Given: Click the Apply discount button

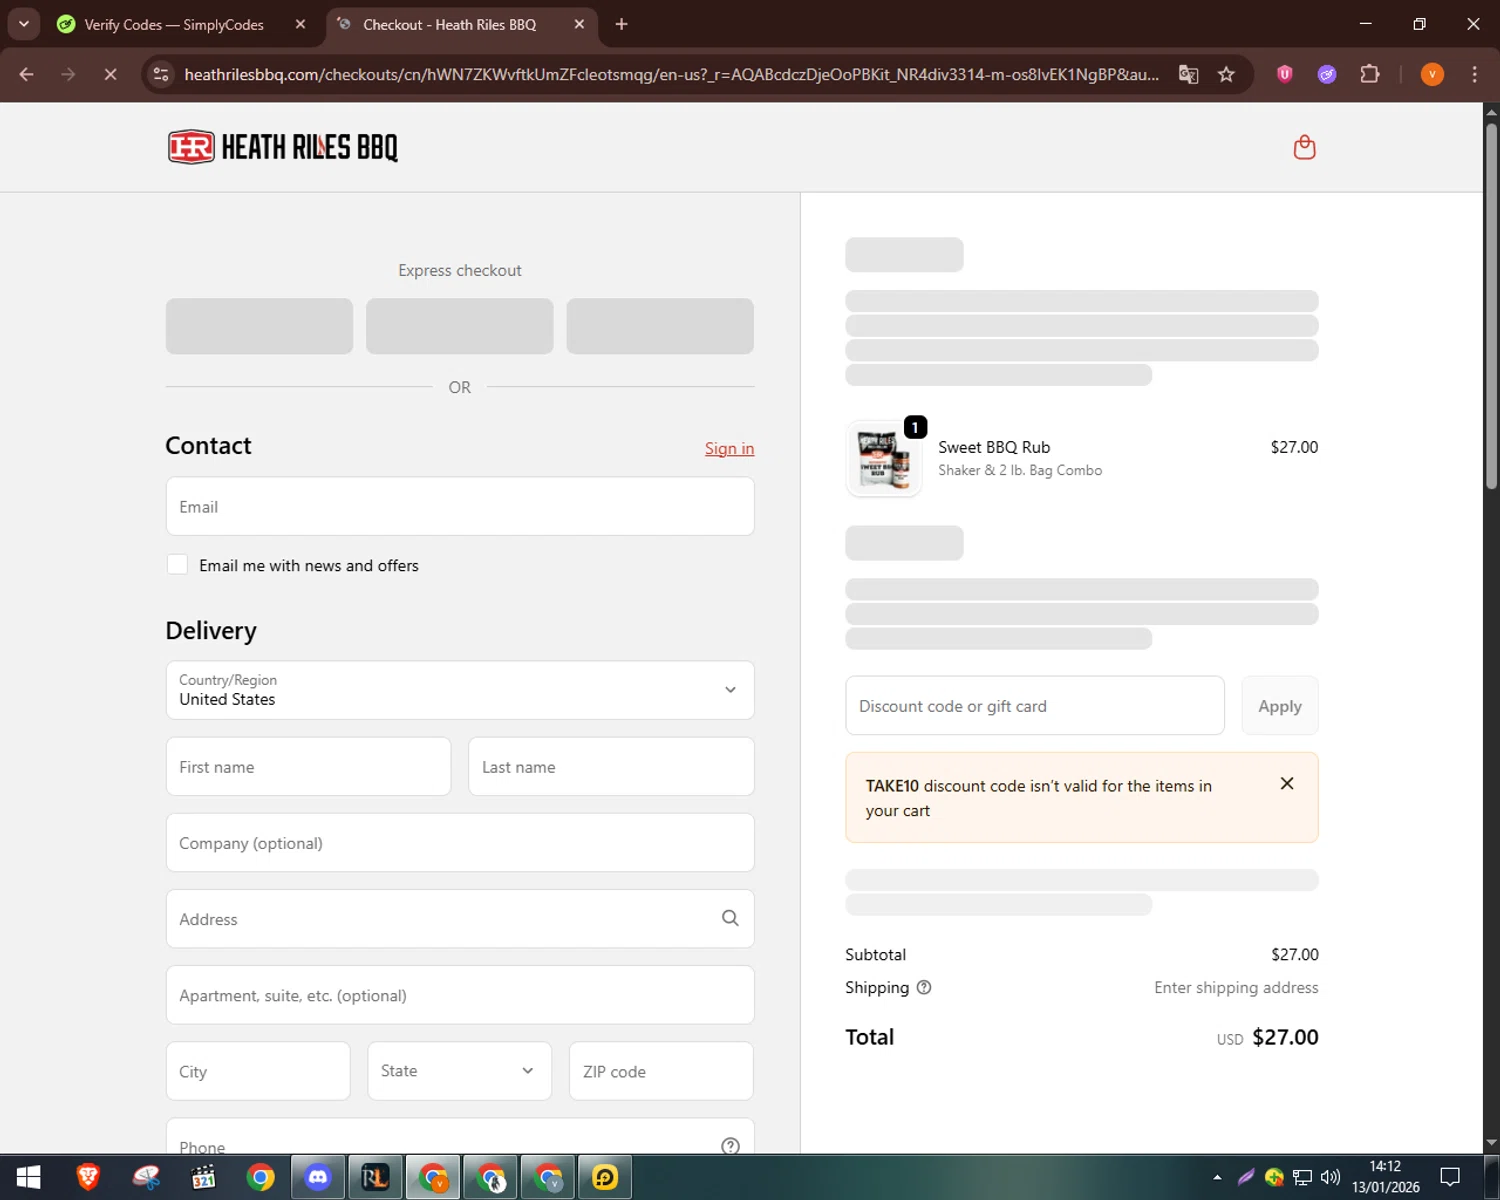Looking at the screenshot, I should tap(1279, 706).
